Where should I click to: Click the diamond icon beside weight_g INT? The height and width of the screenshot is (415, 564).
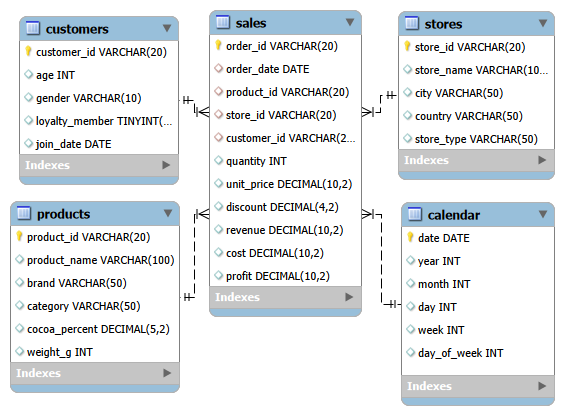pyautogui.click(x=20, y=351)
